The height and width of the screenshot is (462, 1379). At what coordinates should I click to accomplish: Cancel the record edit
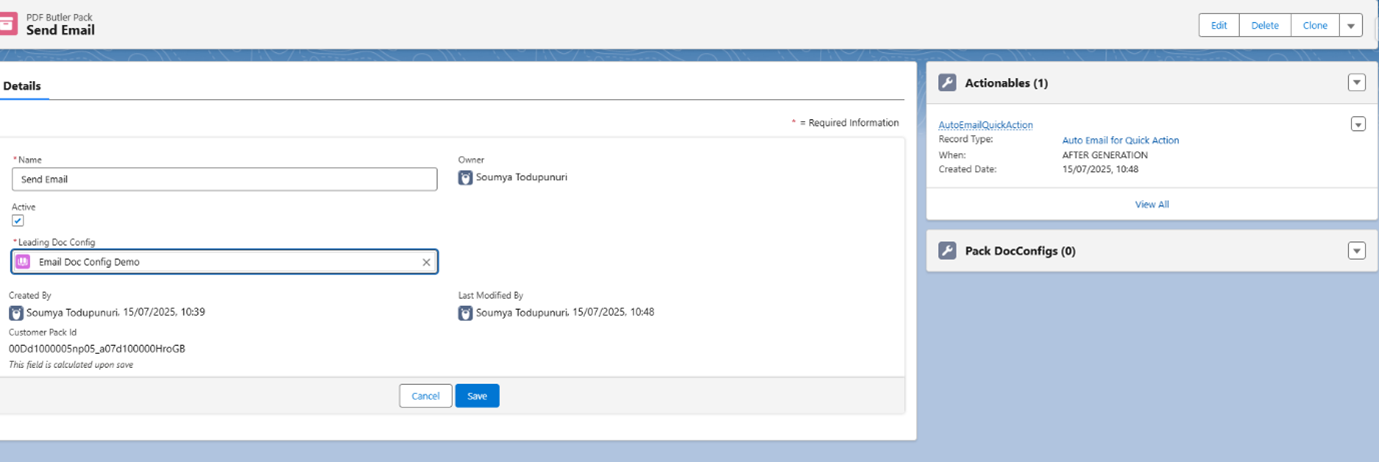tap(426, 396)
